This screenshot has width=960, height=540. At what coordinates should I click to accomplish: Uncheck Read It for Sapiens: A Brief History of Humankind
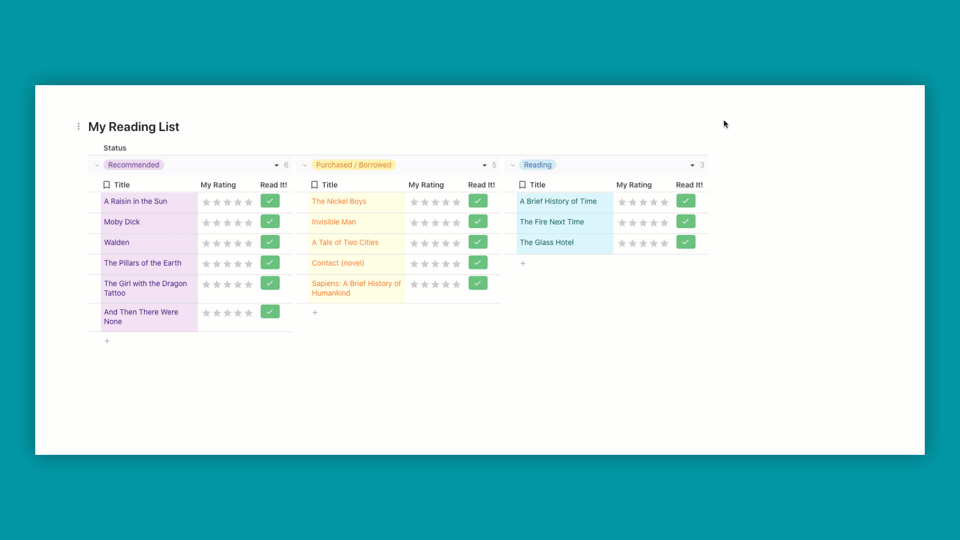(478, 283)
